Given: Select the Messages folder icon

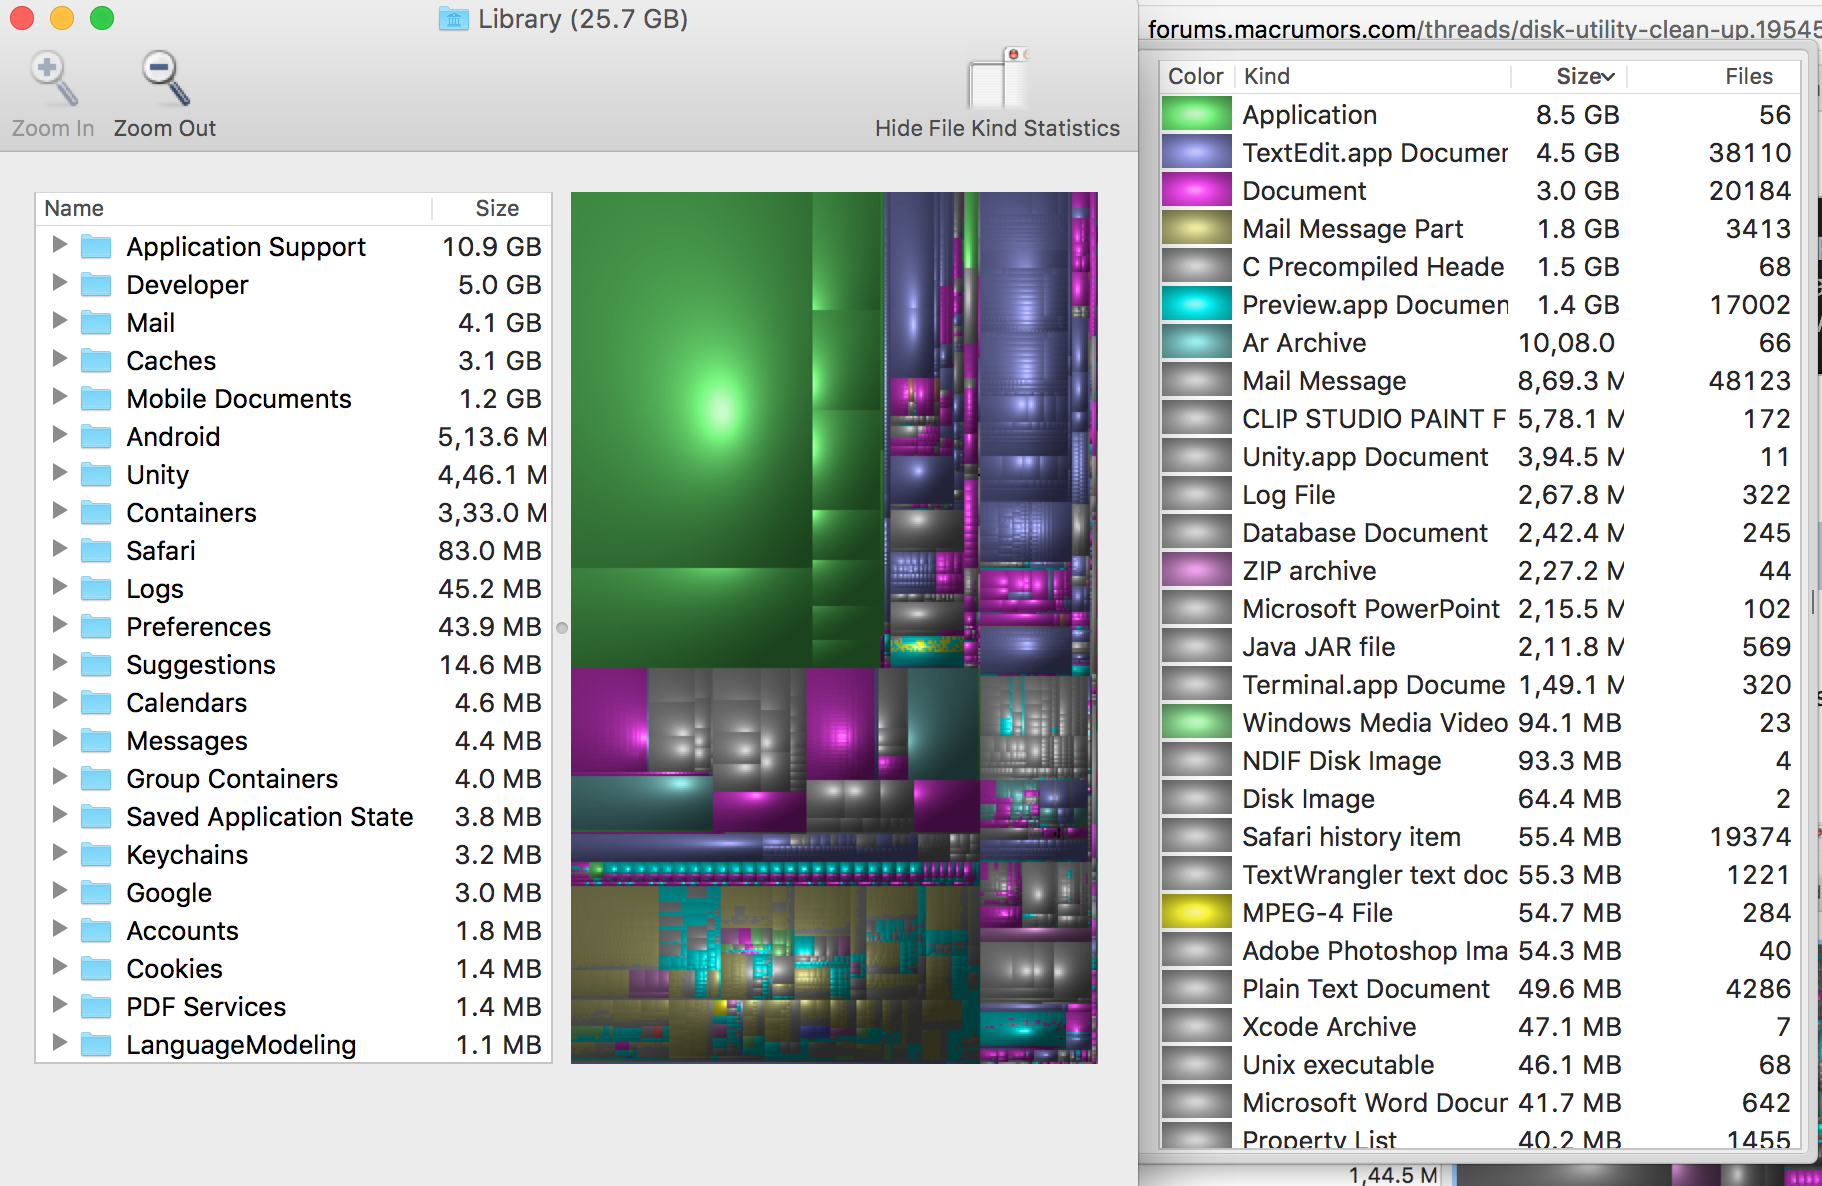Looking at the screenshot, I should 96,741.
